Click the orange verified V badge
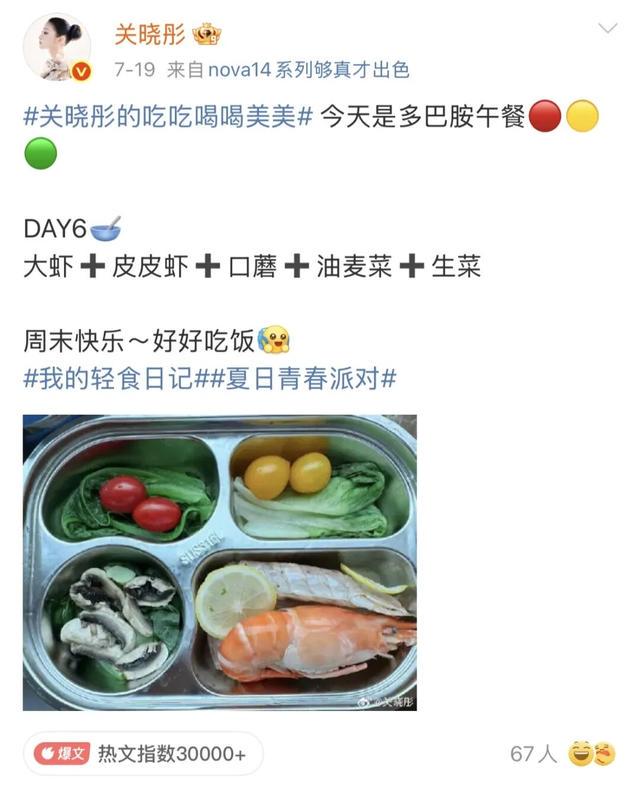 coord(81,71)
